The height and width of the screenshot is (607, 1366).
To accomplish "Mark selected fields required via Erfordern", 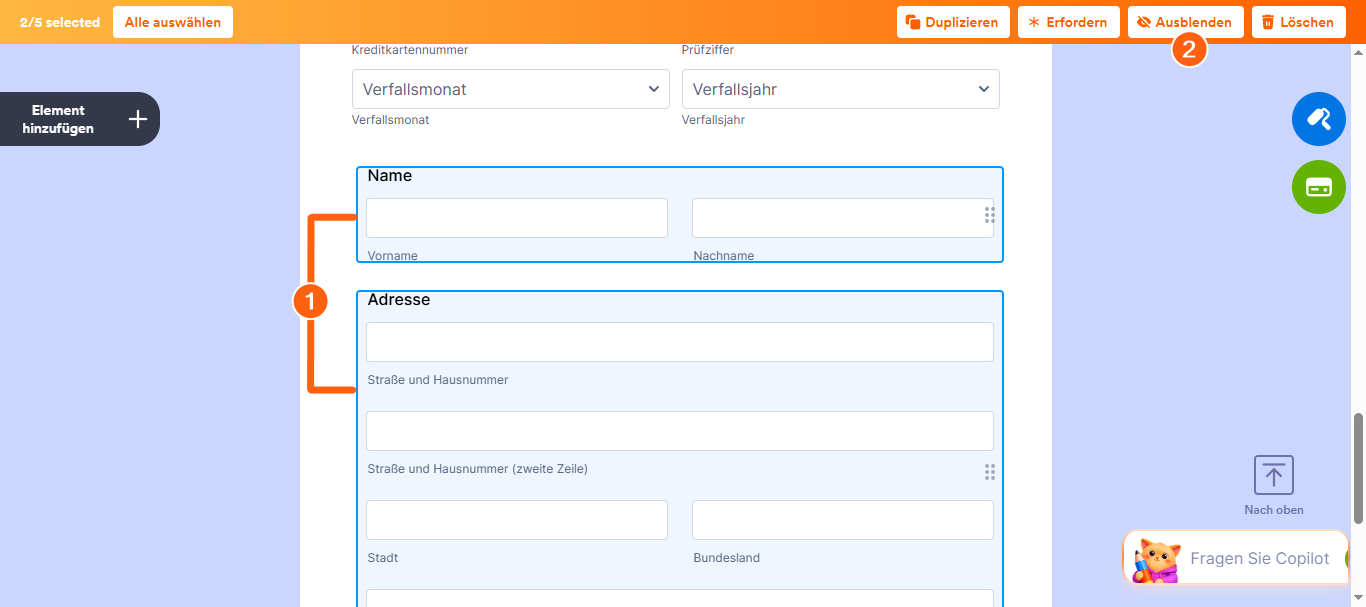I will point(1069,22).
